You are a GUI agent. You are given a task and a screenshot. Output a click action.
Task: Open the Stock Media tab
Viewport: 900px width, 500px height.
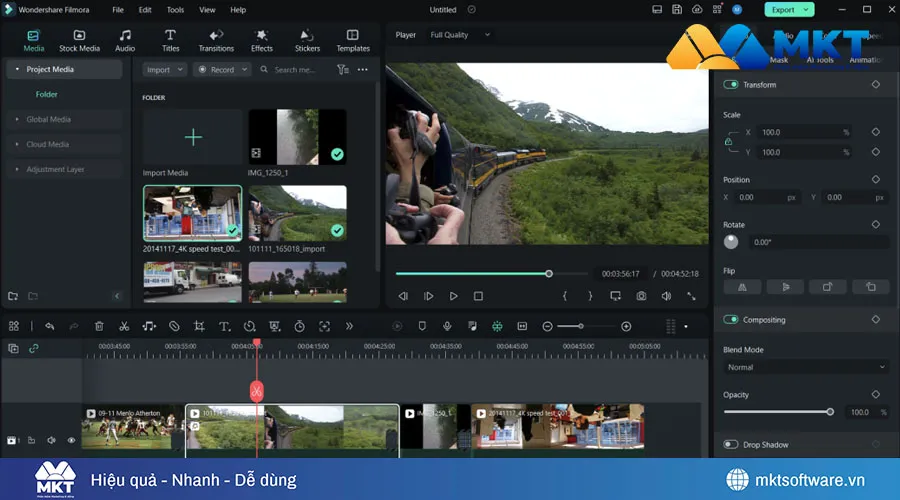click(x=79, y=41)
